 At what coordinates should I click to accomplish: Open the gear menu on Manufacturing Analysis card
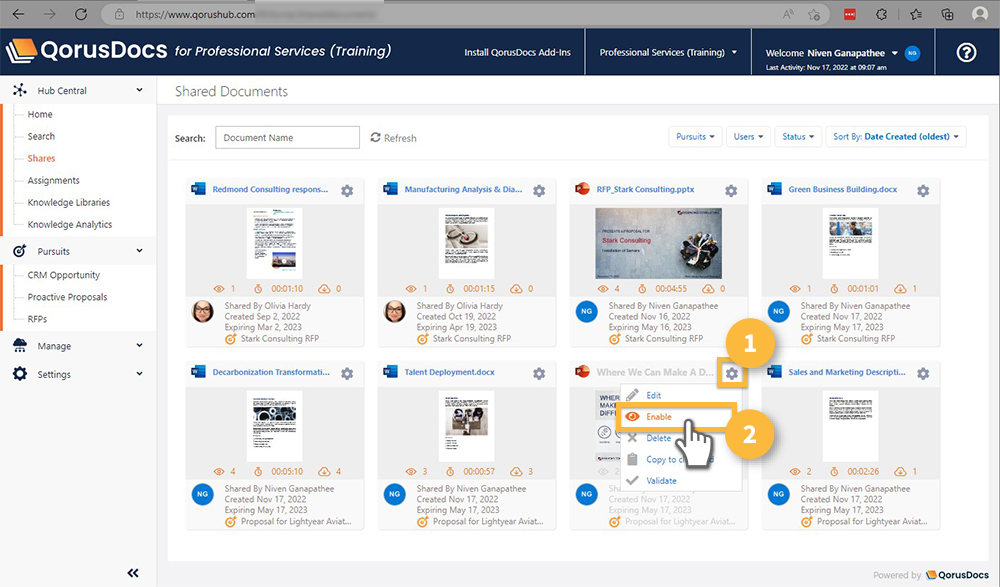[539, 191]
